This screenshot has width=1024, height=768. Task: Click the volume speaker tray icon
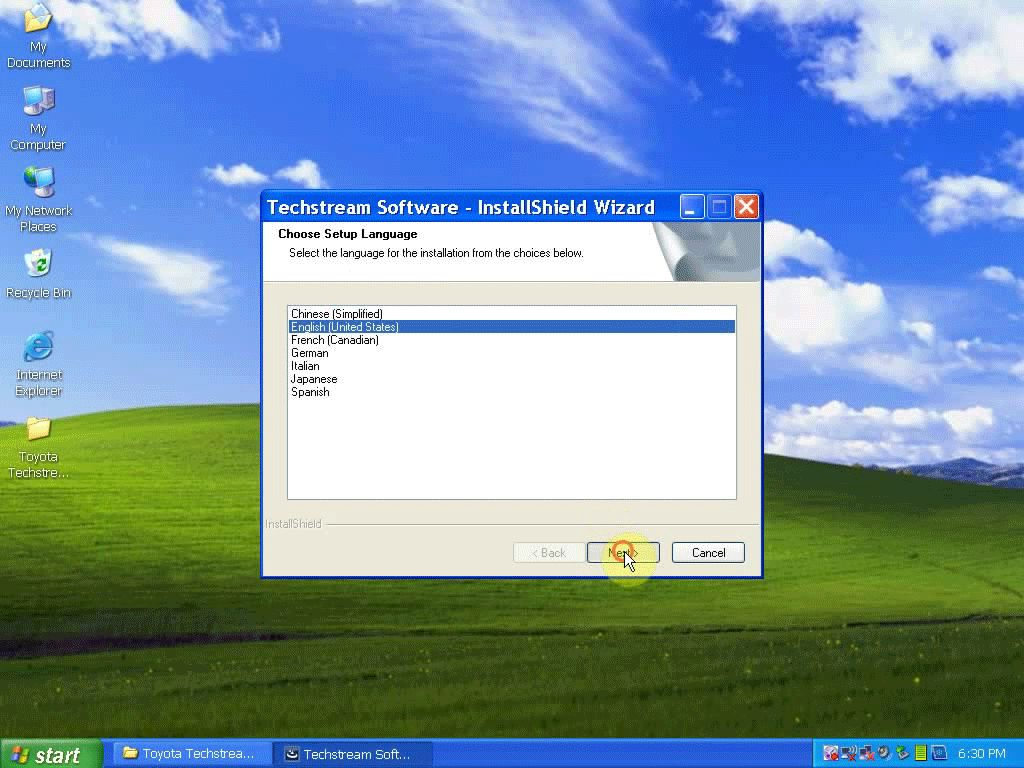[884, 753]
